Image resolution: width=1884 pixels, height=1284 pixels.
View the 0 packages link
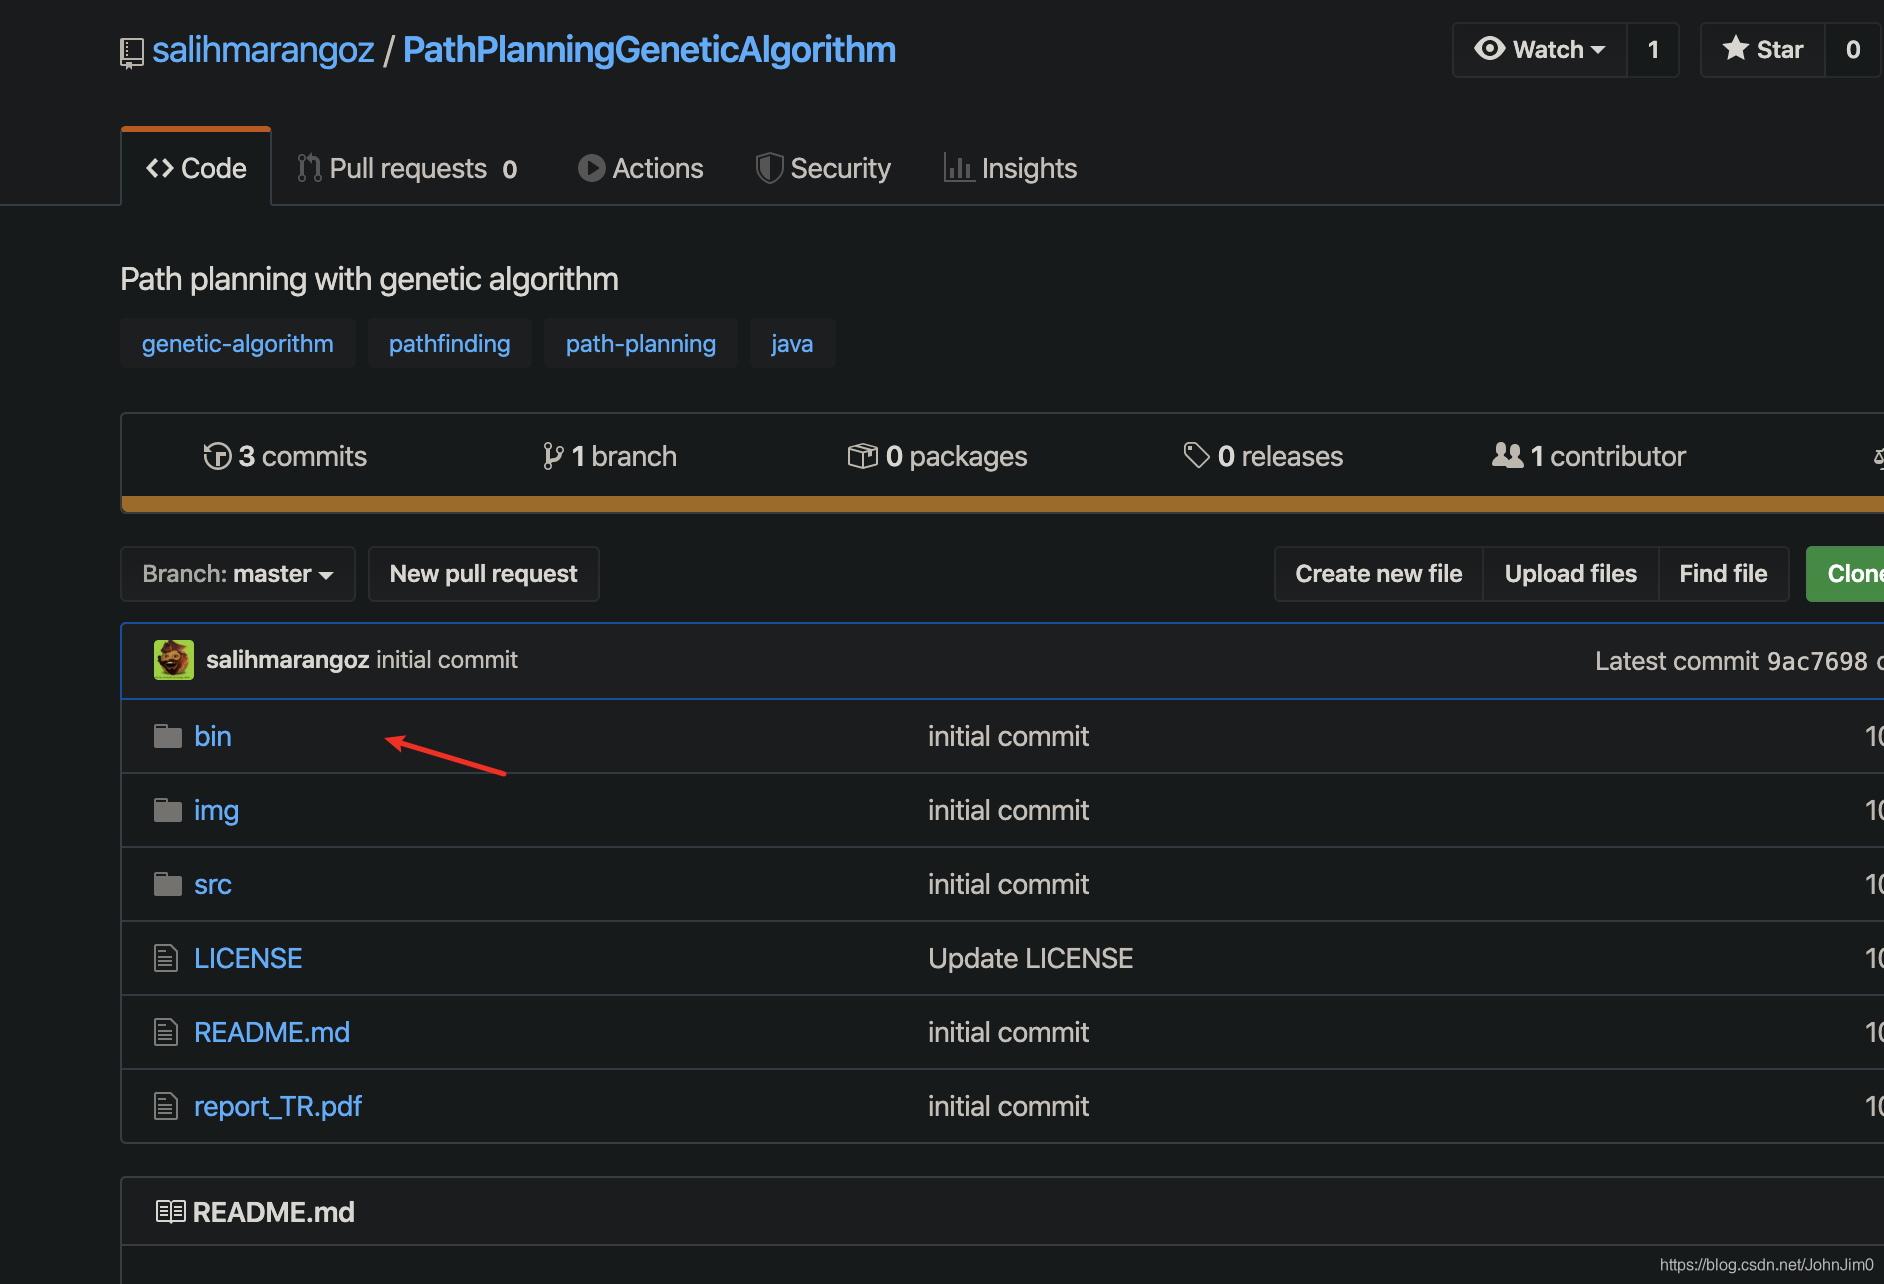click(937, 456)
